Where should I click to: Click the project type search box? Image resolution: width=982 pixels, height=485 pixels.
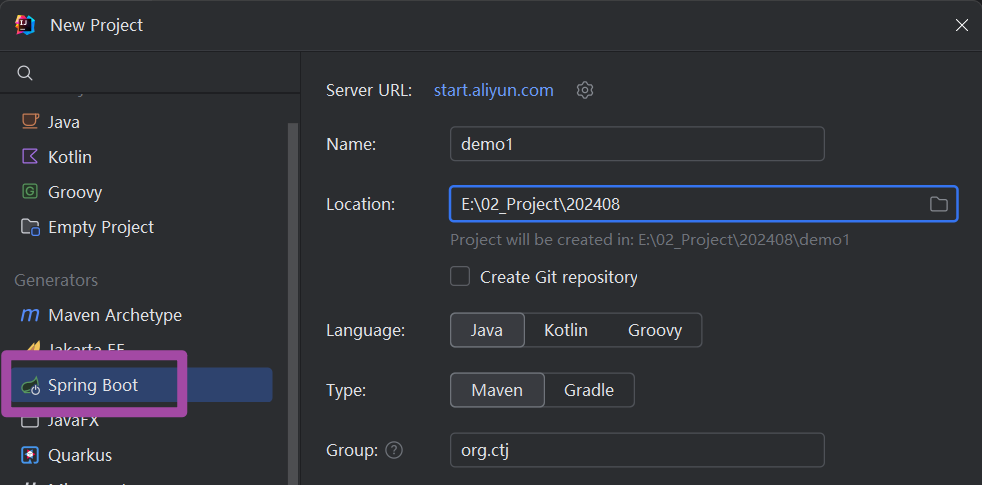click(150, 73)
